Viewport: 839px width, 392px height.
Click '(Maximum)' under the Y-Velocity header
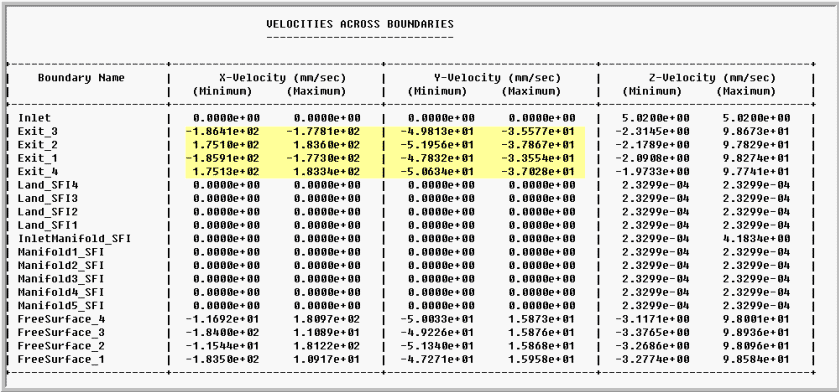tap(531, 91)
